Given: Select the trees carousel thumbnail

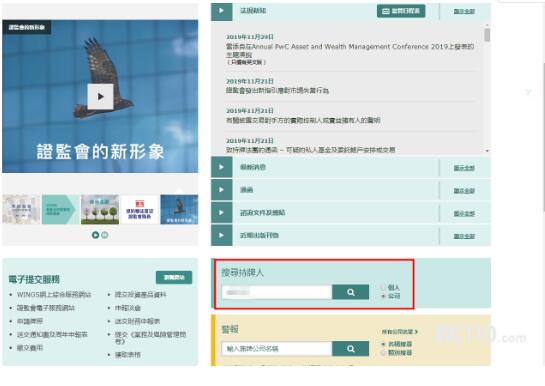Looking at the screenshot, I should (100, 210).
